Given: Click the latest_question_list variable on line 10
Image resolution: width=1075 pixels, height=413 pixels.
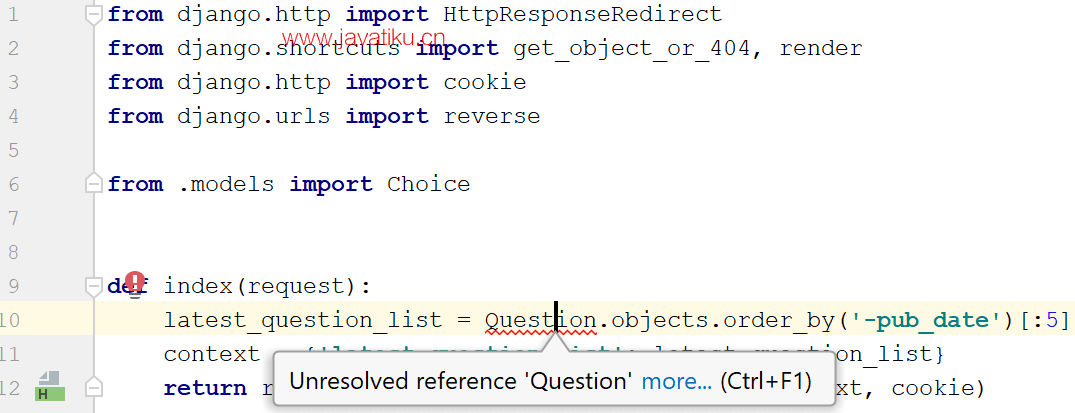Looking at the screenshot, I should coord(303,320).
